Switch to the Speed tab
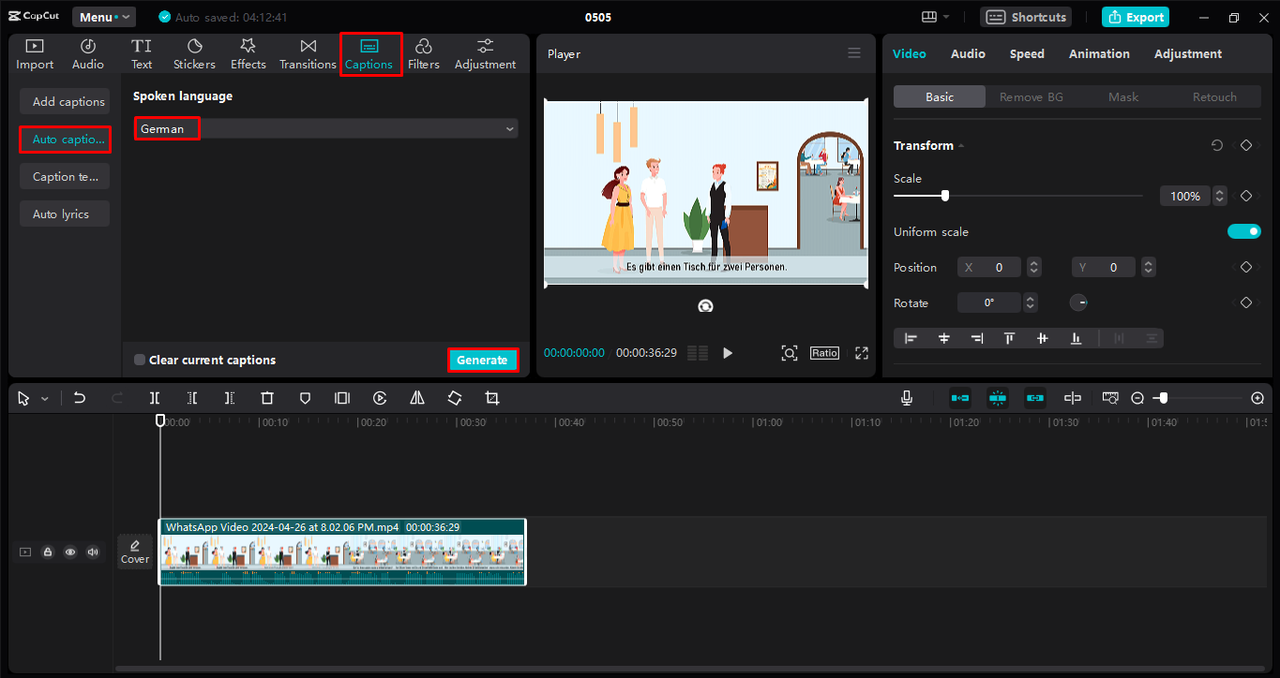Viewport: 1280px width, 678px height. tap(1026, 54)
